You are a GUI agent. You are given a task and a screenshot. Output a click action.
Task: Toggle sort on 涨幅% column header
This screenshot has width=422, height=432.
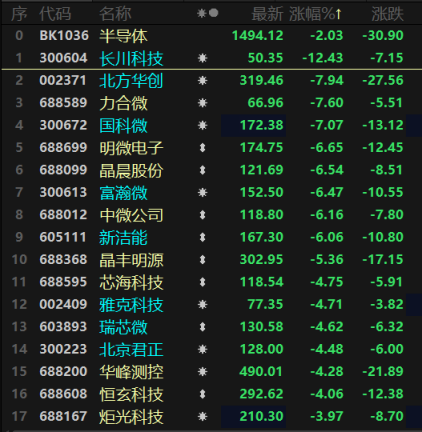pyautogui.click(x=316, y=14)
